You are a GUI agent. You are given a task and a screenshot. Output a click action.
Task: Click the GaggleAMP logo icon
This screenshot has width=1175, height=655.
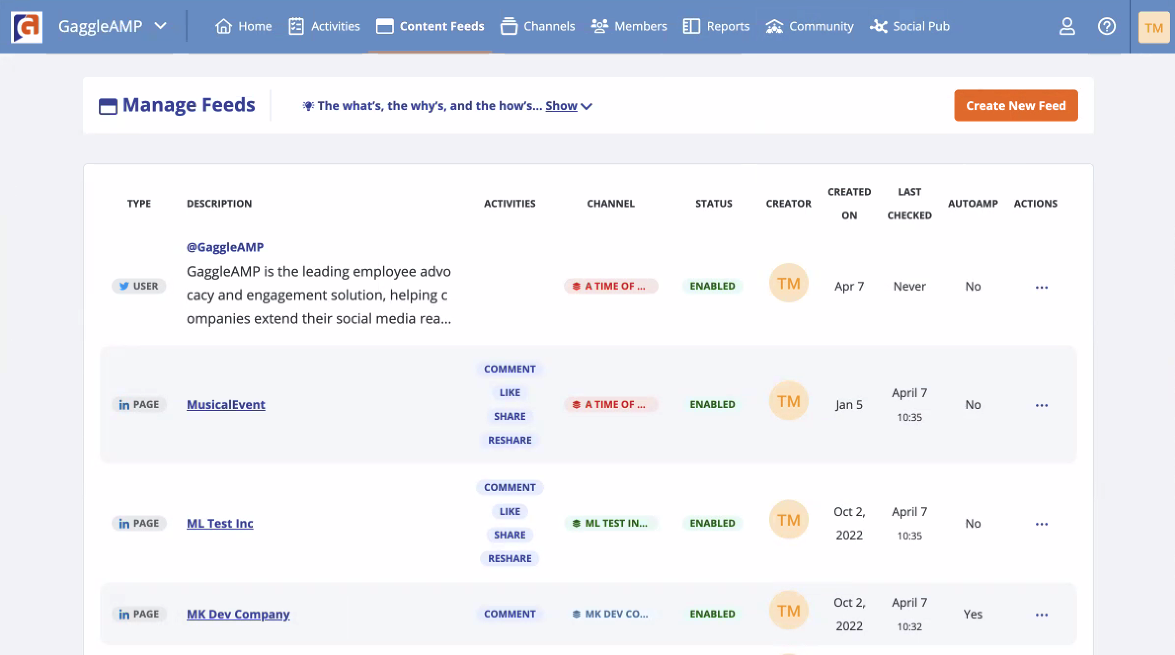pyautogui.click(x=26, y=27)
